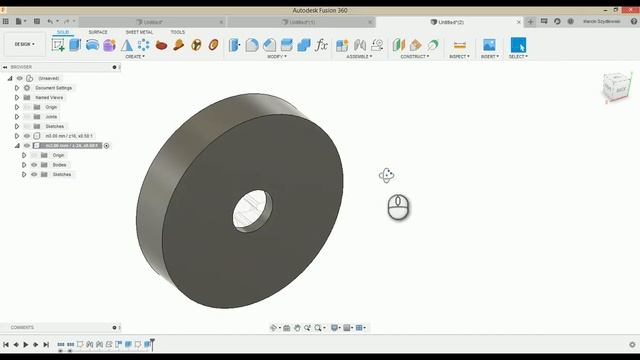Toggle visibility of Sketches under highlighted component
640x360 pixels.
pos(34,174)
